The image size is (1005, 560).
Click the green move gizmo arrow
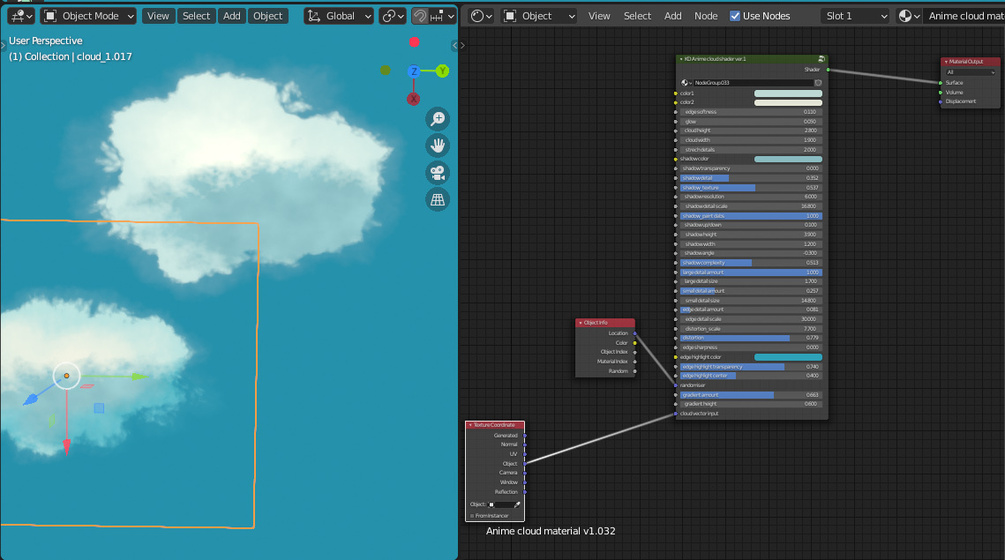click(140, 377)
